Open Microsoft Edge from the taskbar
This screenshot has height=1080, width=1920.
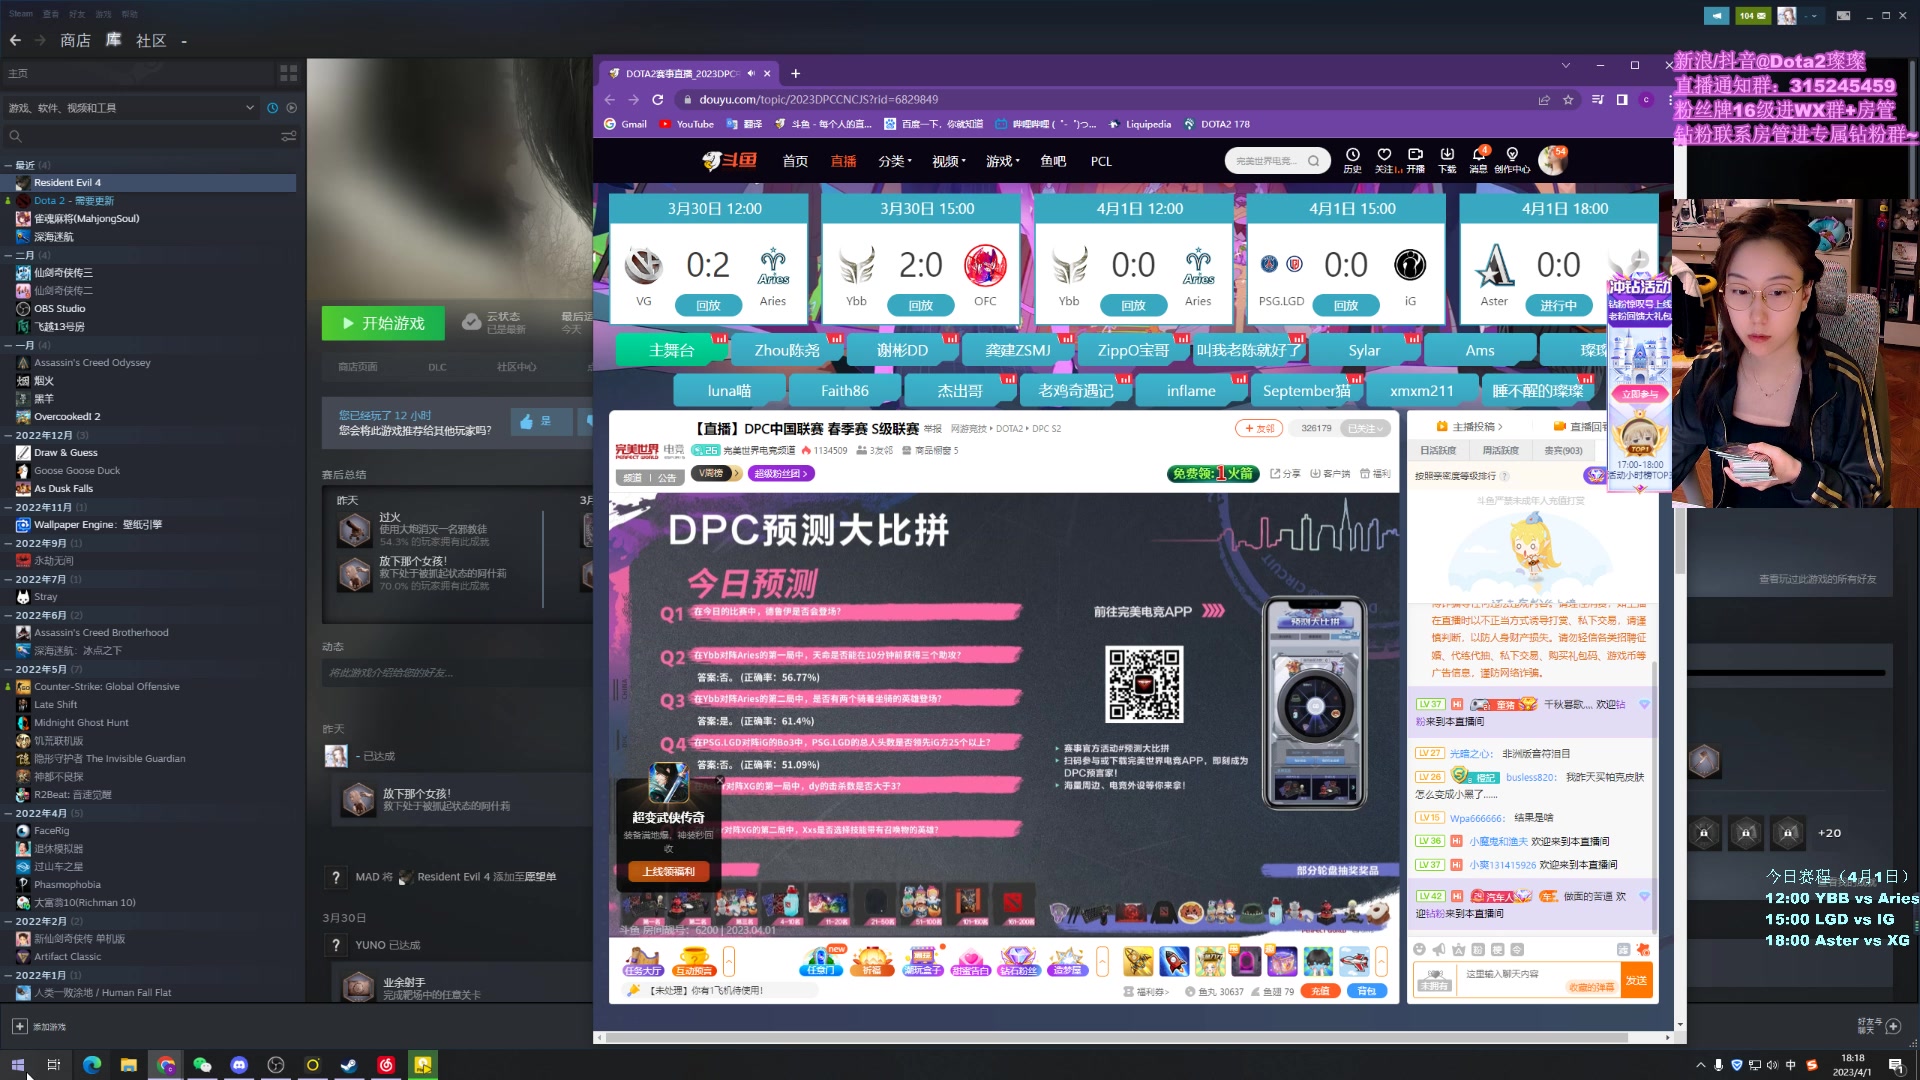click(92, 1065)
